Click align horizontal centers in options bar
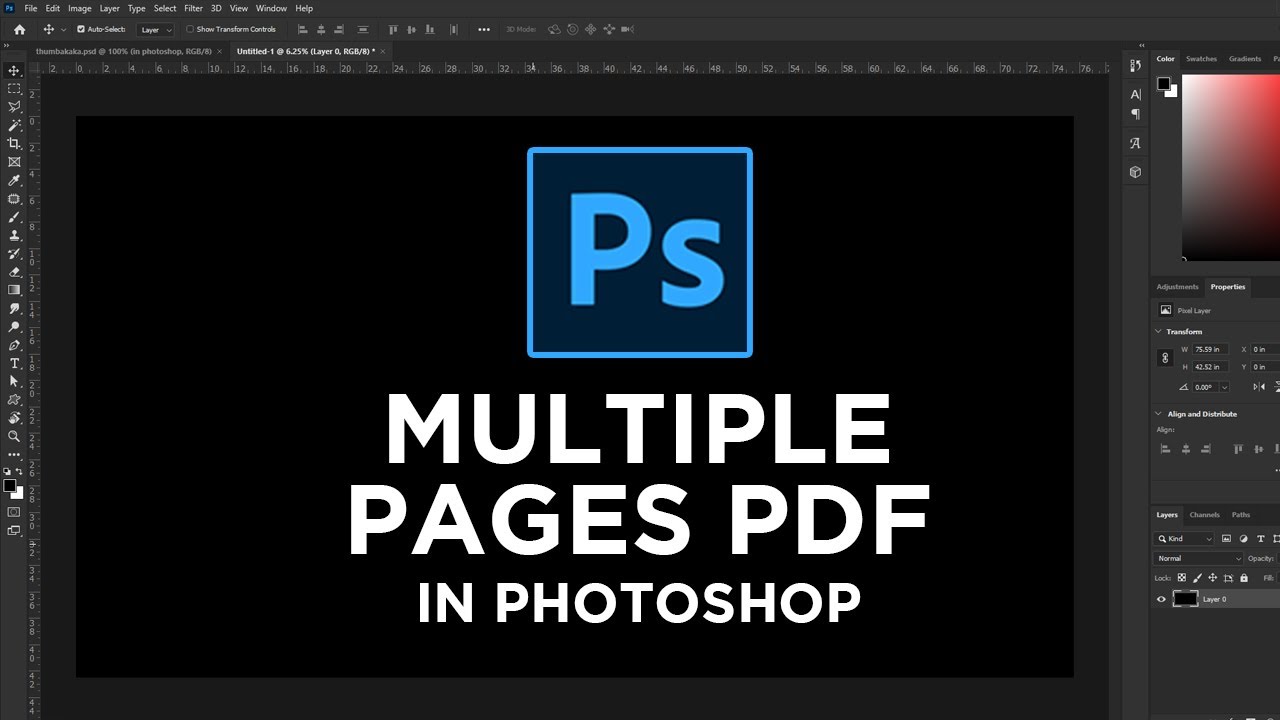 click(x=321, y=29)
